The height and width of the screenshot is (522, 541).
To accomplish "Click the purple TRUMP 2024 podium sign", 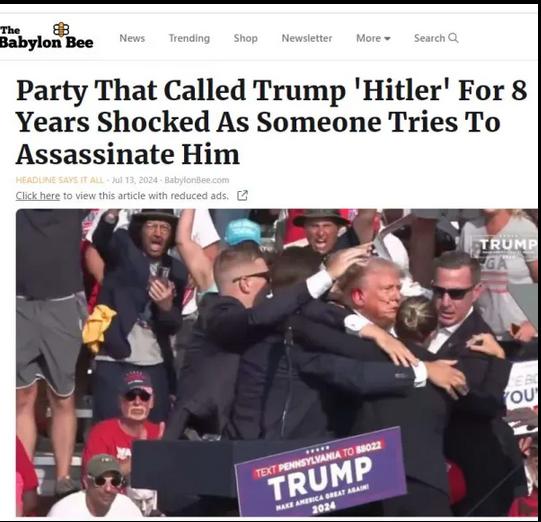I will (320, 472).
